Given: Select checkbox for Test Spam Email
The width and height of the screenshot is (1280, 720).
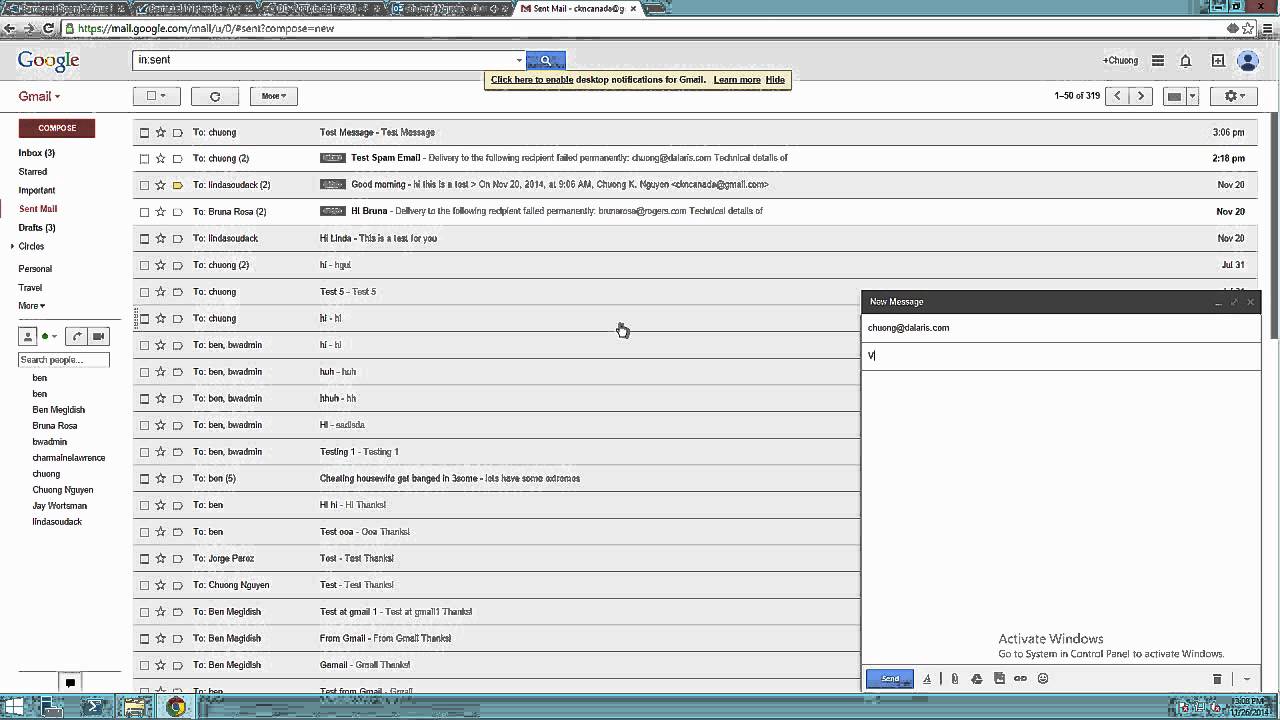Looking at the screenshot, I should [x=144, y=158].
